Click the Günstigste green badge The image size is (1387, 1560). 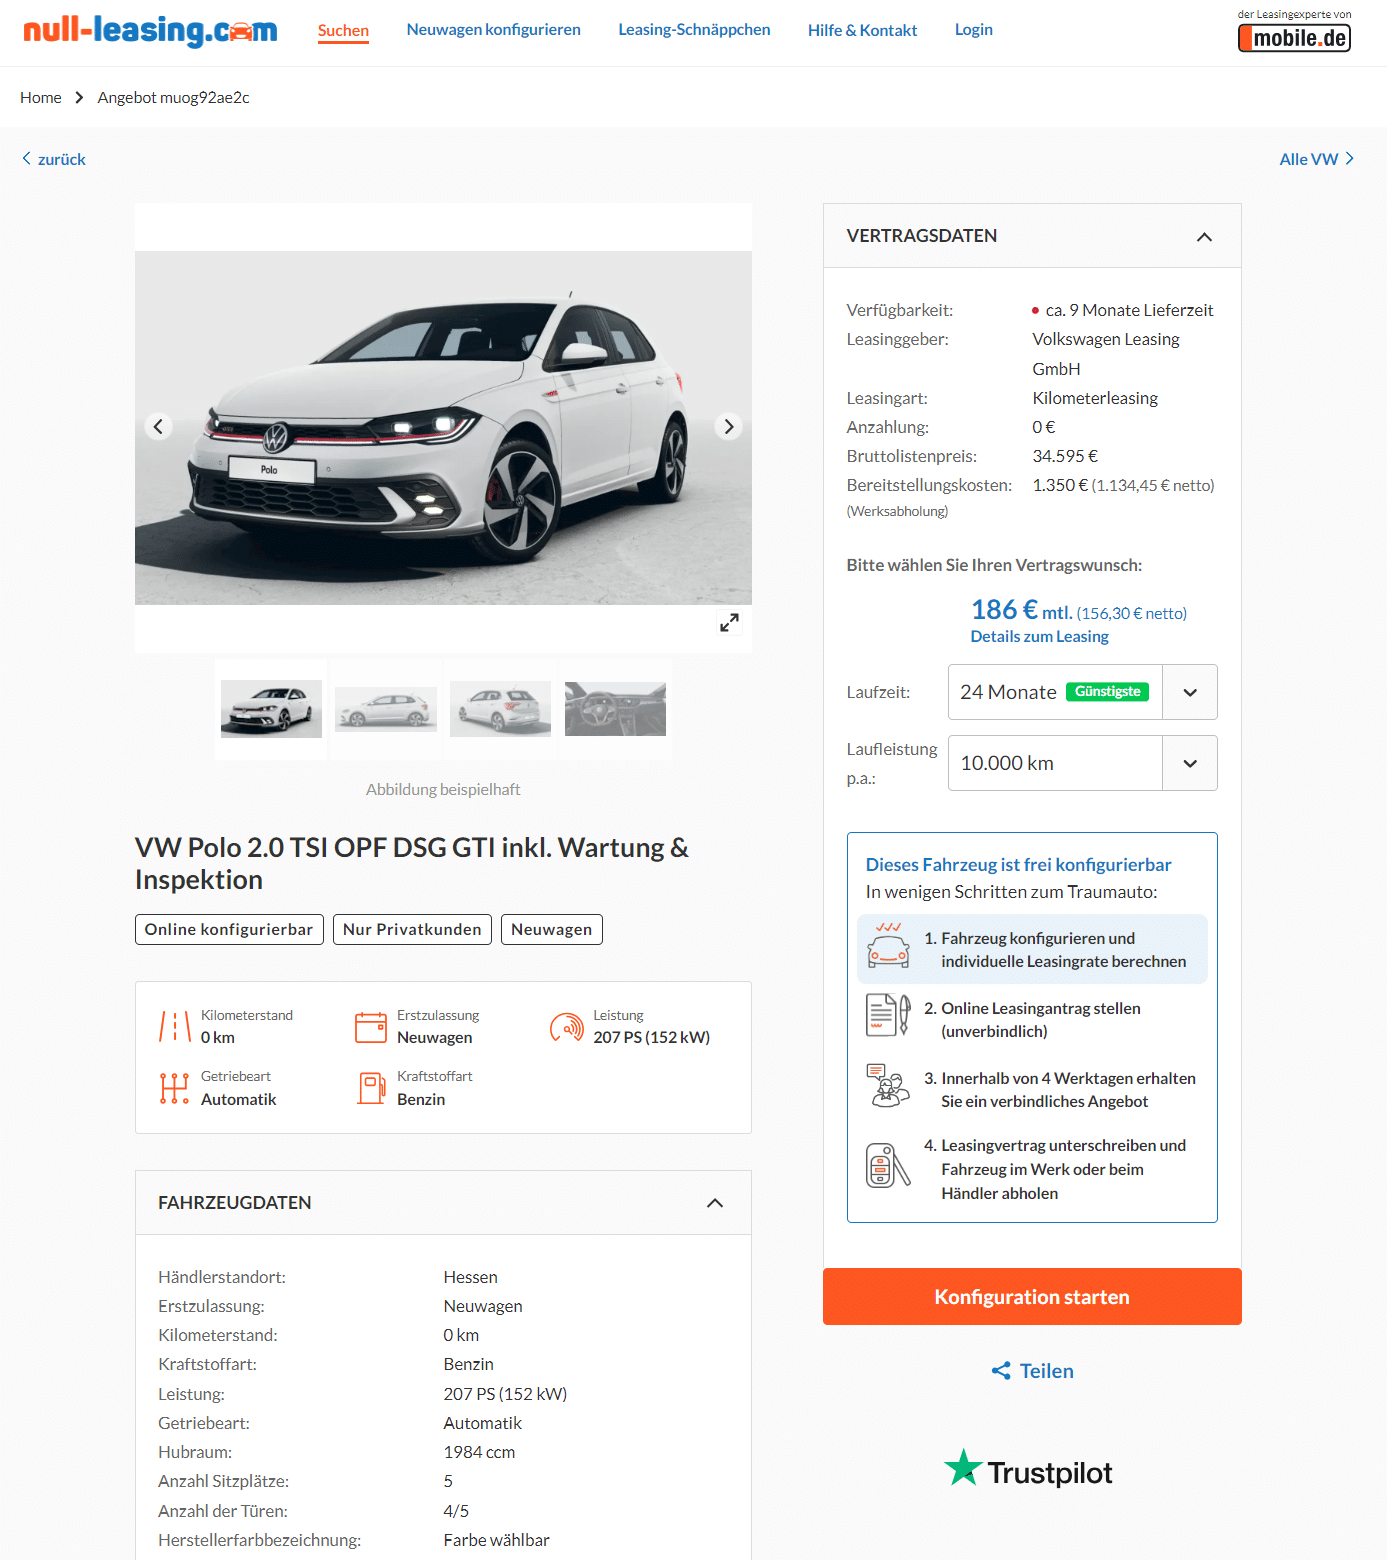(1108, 692)
